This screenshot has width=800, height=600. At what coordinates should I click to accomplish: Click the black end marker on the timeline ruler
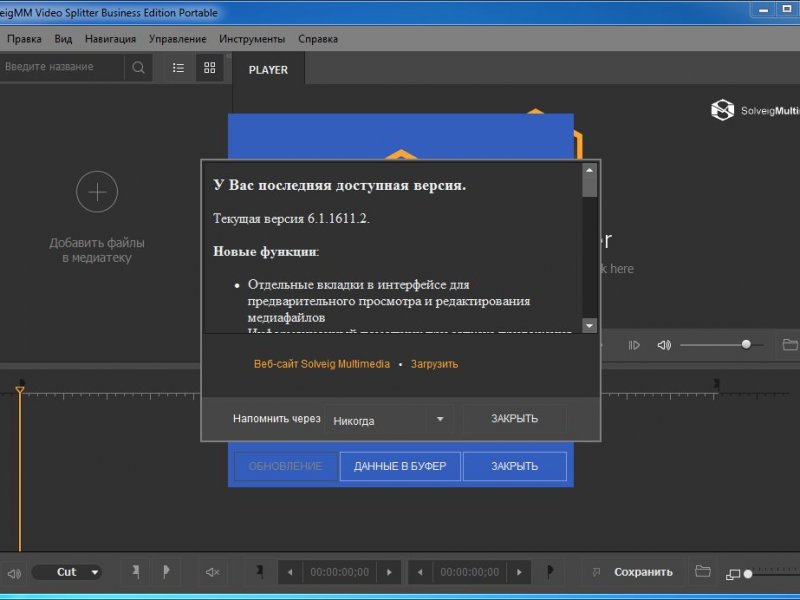pyautogui.click(x=716, y=384)
